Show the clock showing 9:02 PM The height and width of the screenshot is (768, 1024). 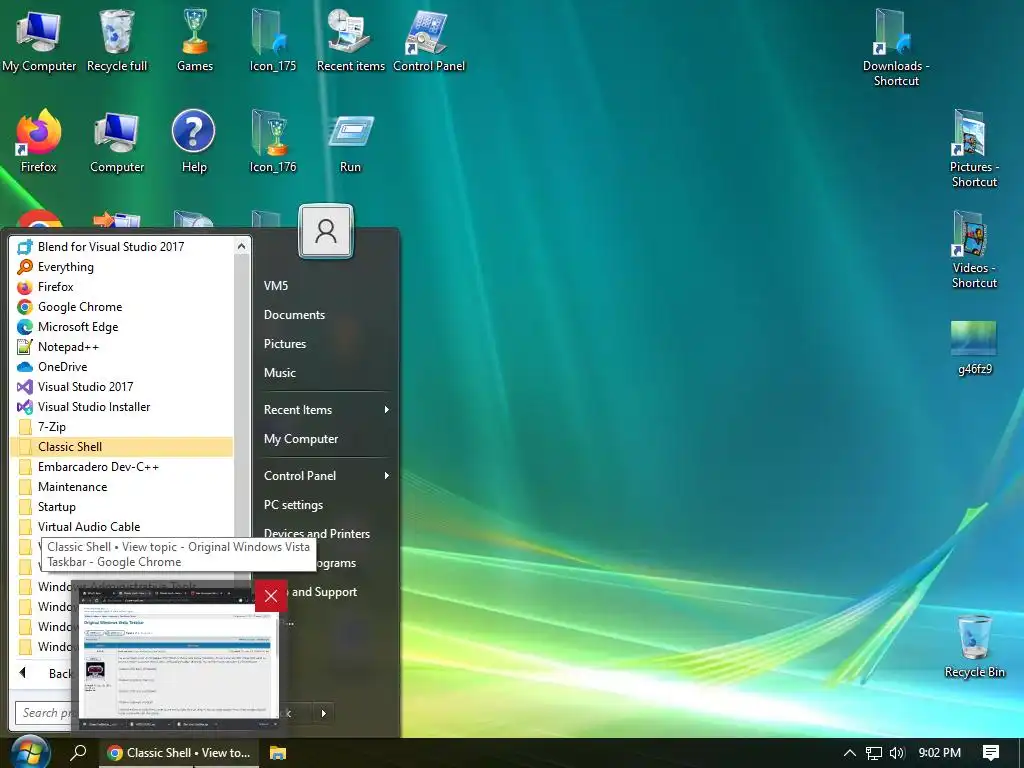coord(940,753)
